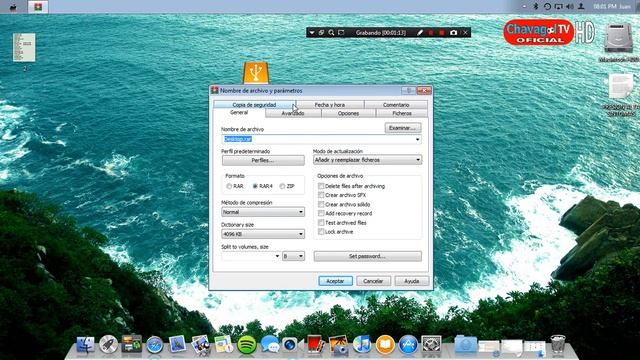This screenshot has width=640, height=360.
Task: Click the volume speaker icon in menu bar
Action: point(570,7)
